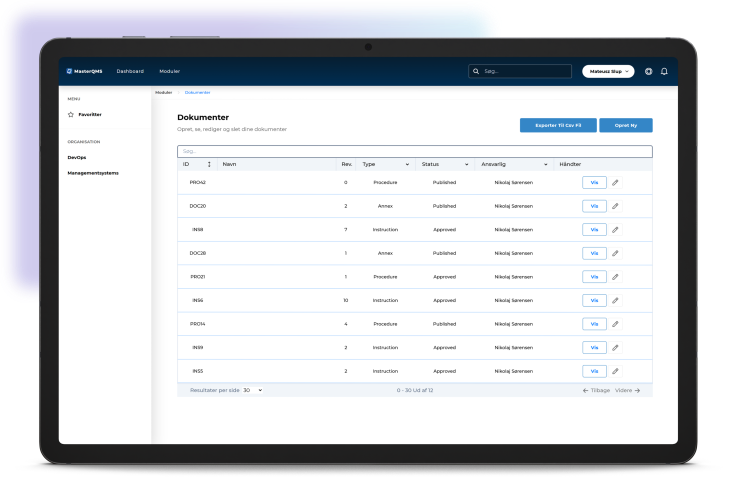Click the Opret Ny button
This screenshot has width=732, height=478.
tap(626, 125)
